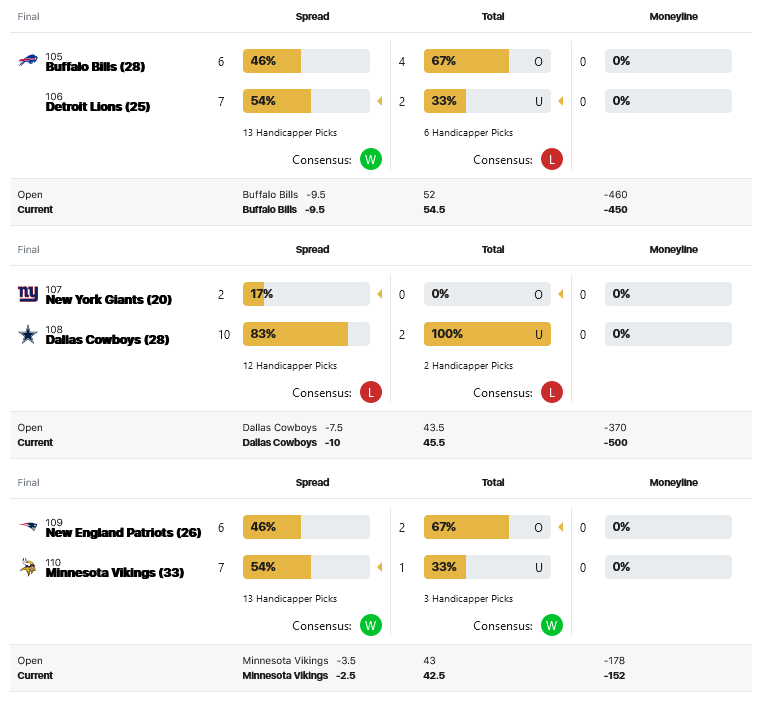Select New York Giants 17% spread bar
The width and height of the screenshot is (767, 705).
point(306,294)
